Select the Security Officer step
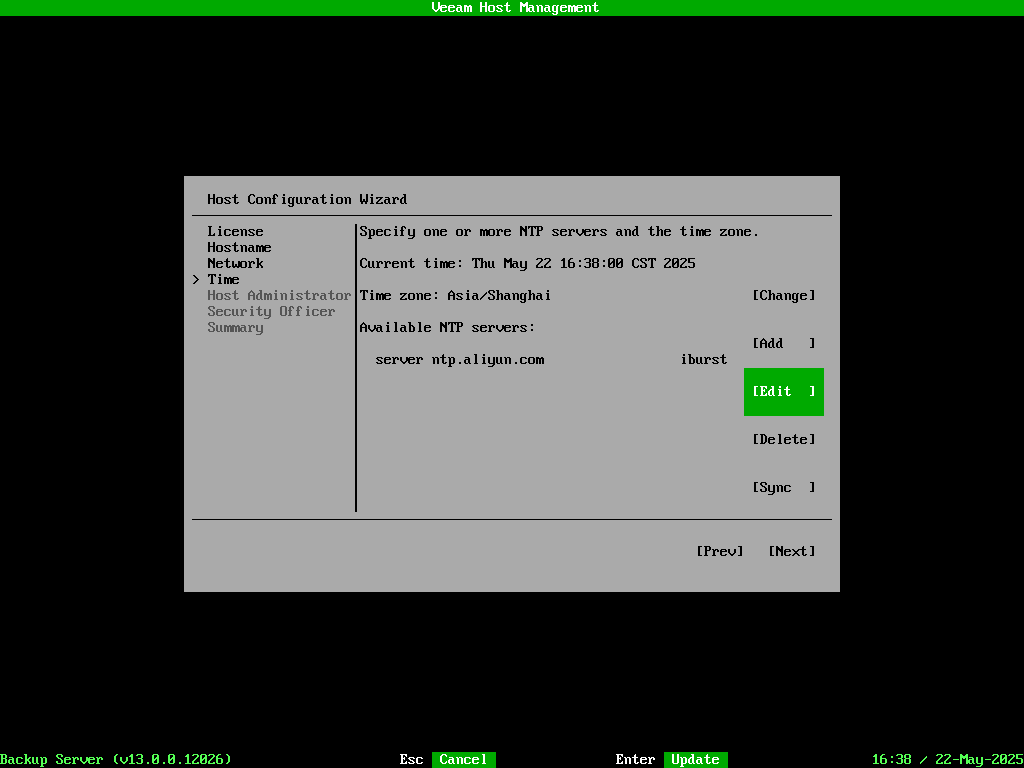This screenshot has width=1024, height=768. [271, 312]
